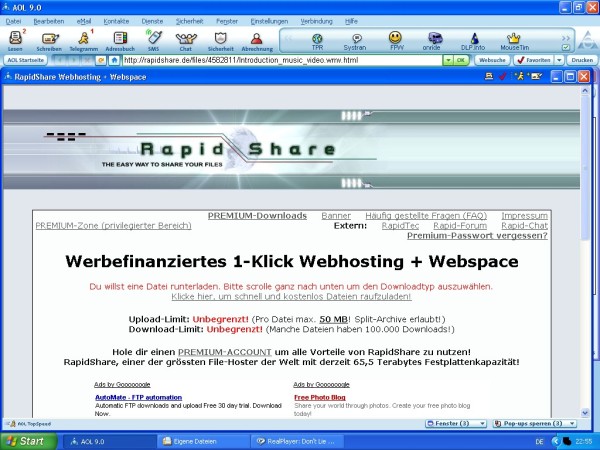
Task: Open the Dienste menu
Action: pos(152,21)
